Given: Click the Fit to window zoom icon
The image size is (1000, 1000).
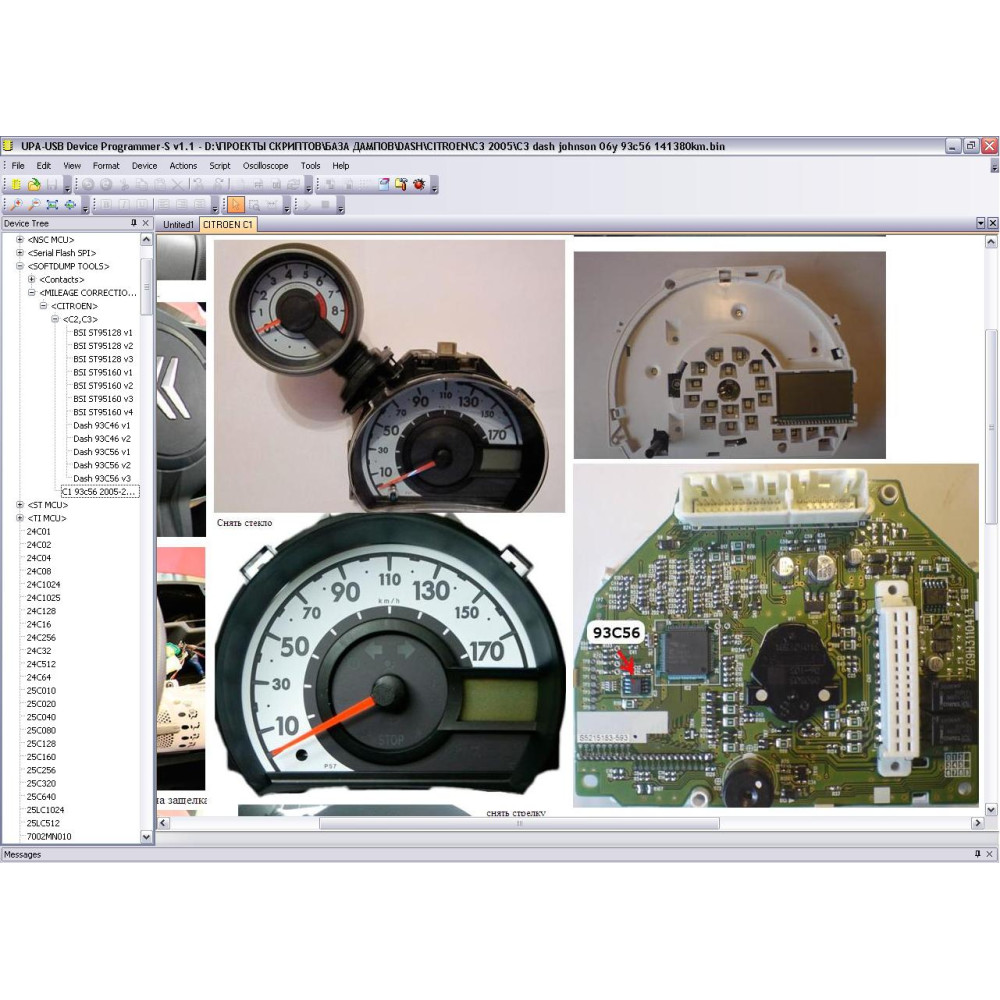Looking at the screenshot, I should click(52, 205).
